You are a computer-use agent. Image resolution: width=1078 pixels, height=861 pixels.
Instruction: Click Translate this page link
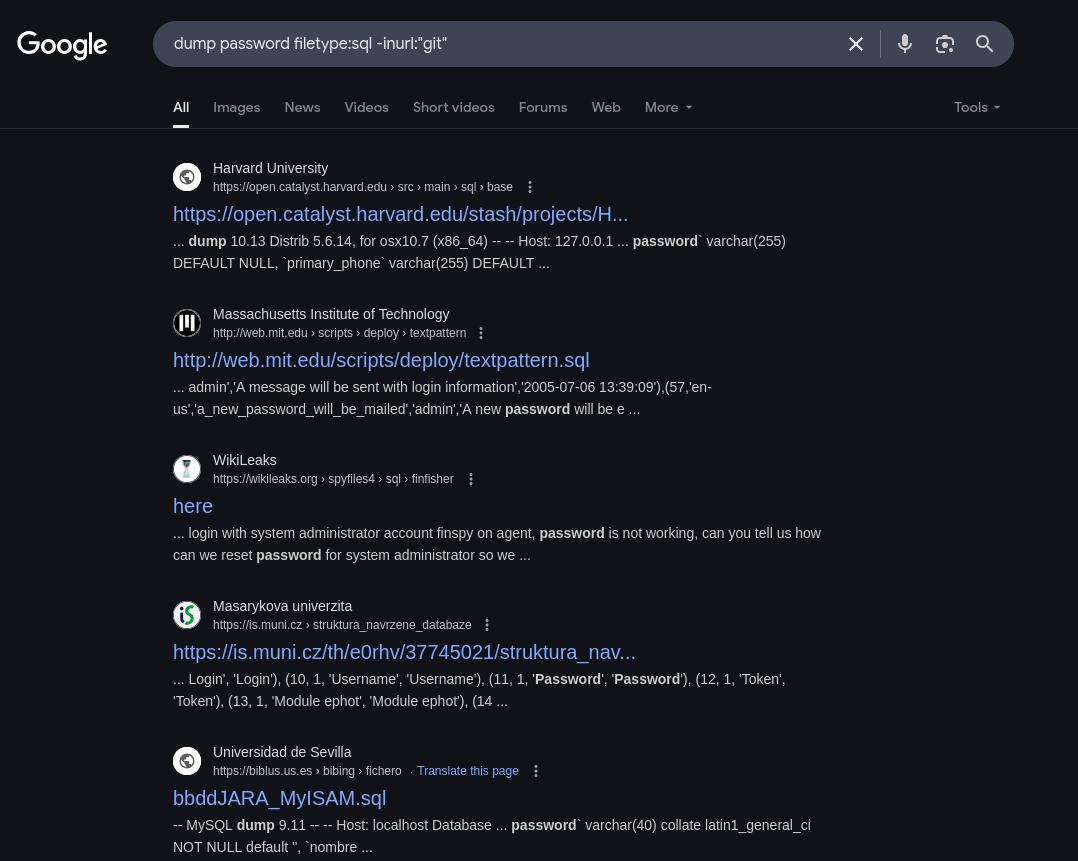tap(468, 771)
